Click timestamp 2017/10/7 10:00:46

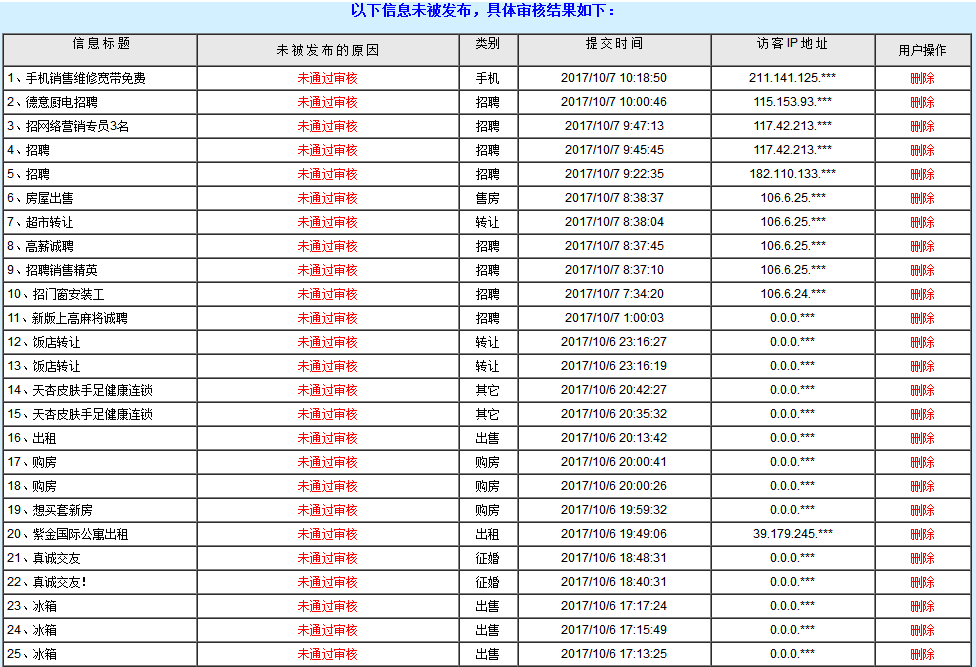click(613, 102)
